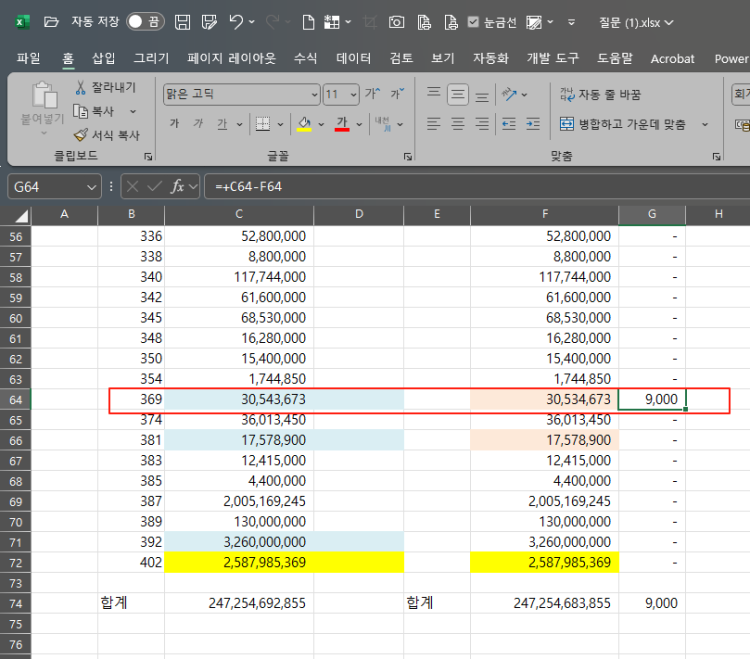The image size is (750, 659).
Task: Save the workbook with the floppy disk icon
Action: (182, 22)
